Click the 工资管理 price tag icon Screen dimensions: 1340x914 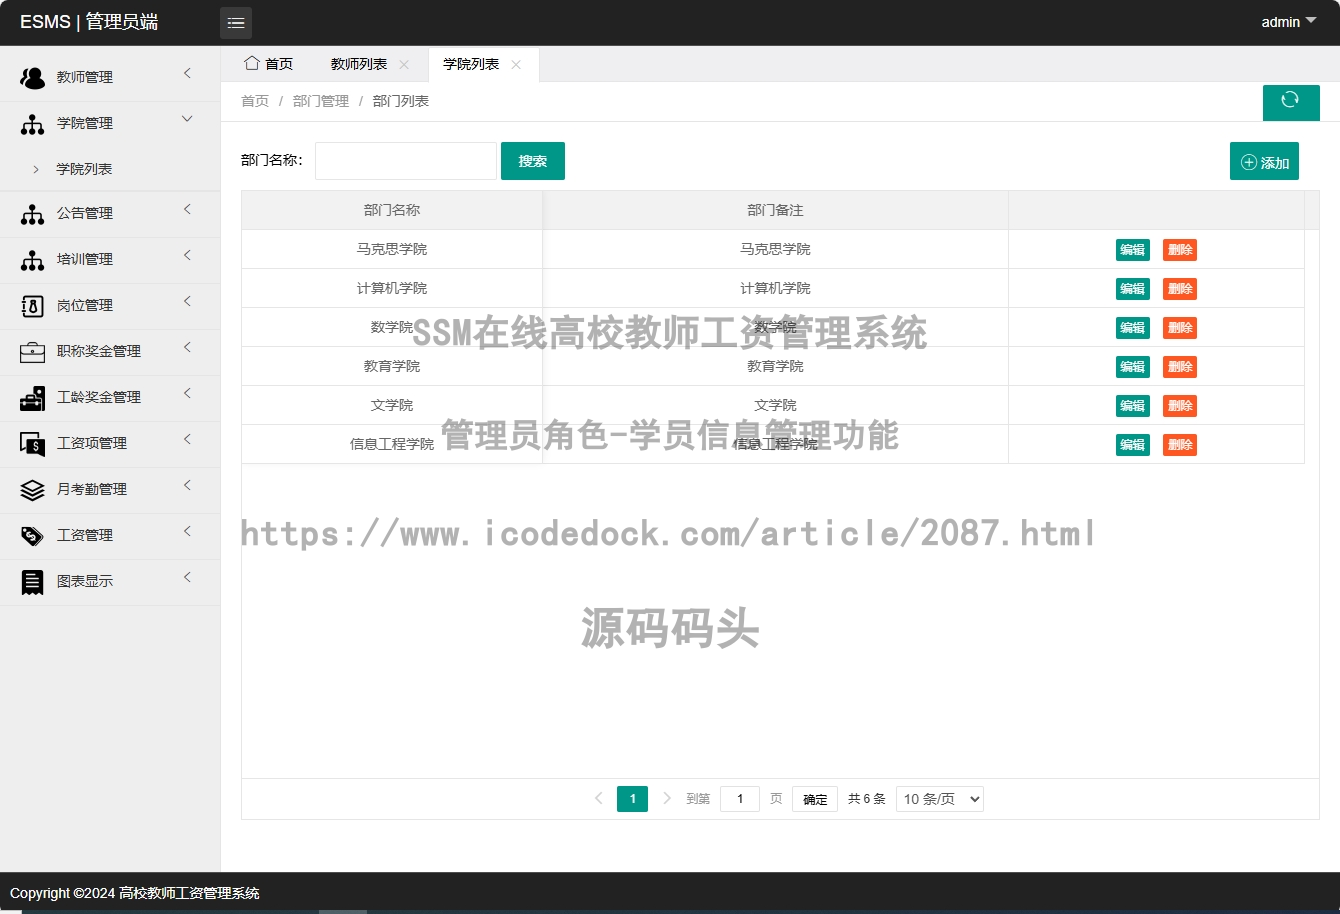[32, 536]
